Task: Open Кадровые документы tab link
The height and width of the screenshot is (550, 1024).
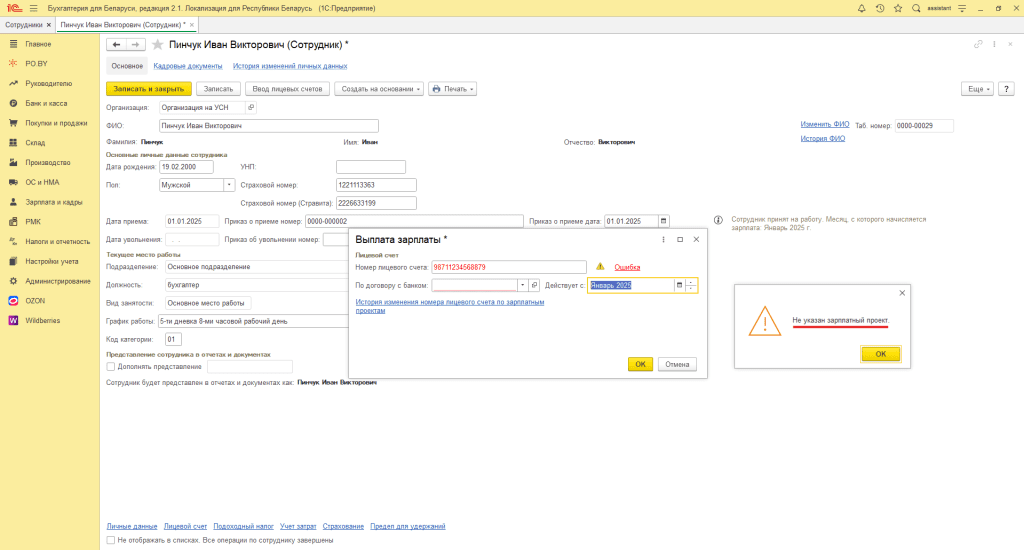Action: 188,66
